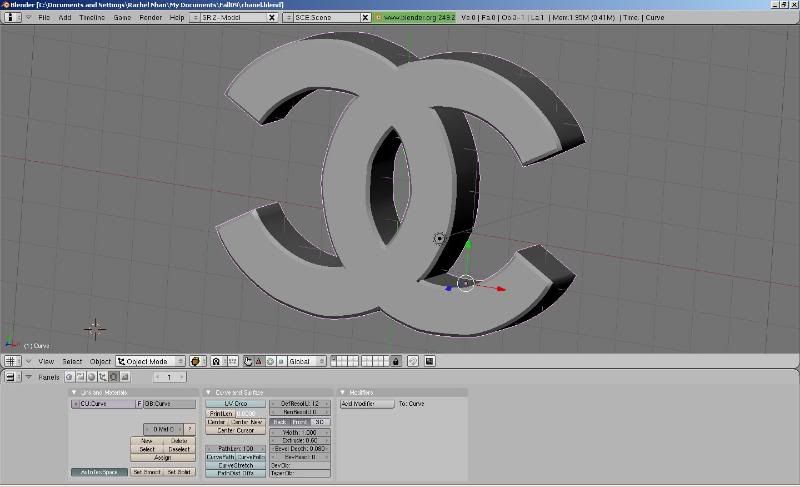
Task: Open the Object Mode dropdown
Action: (151, 361)
